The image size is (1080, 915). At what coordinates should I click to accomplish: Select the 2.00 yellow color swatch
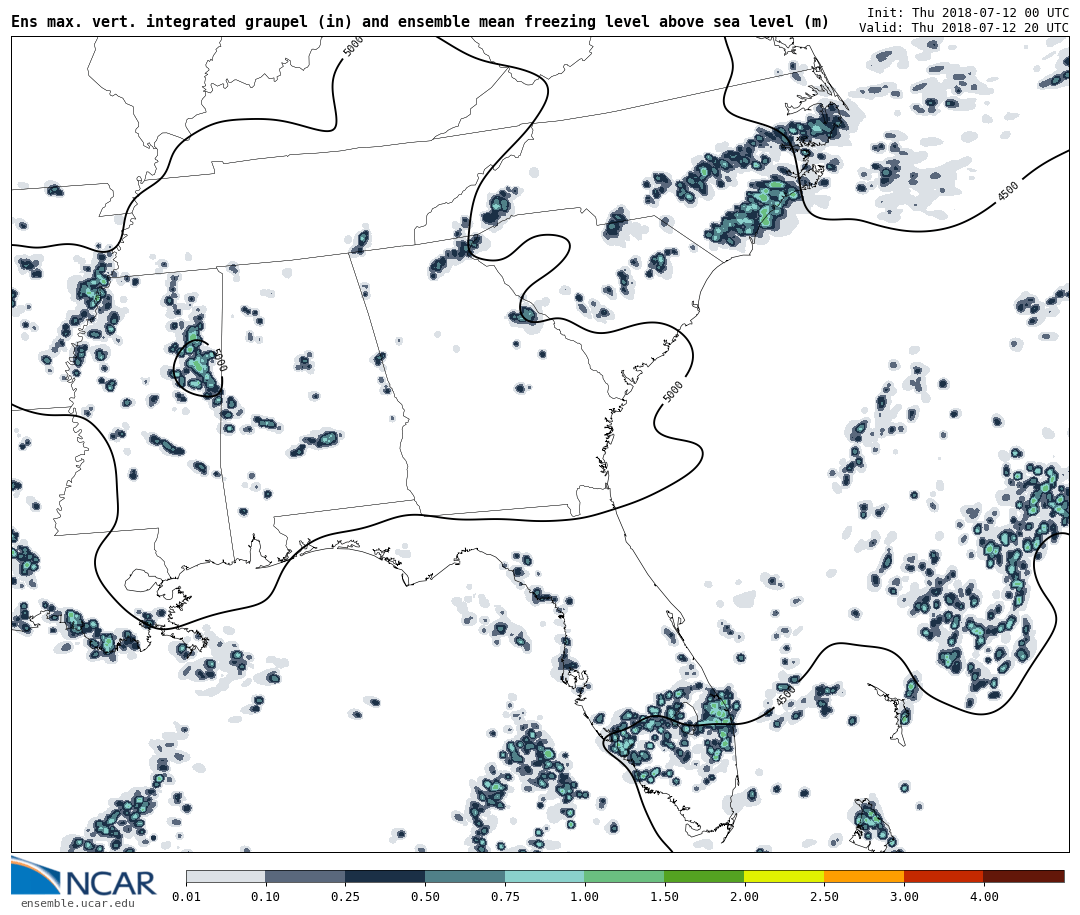click(x=785, y=877)
